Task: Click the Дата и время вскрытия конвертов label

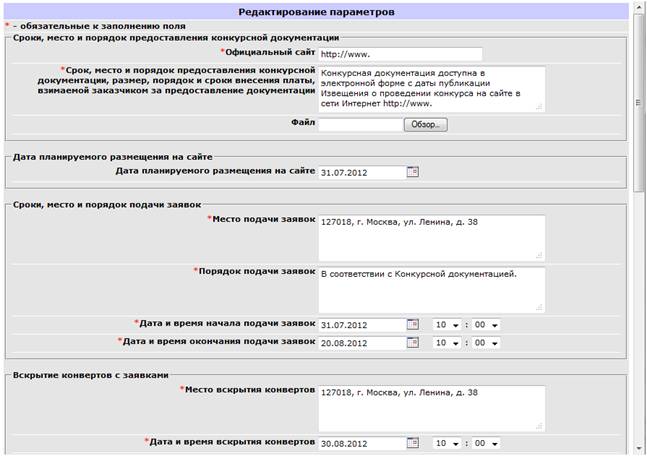Action: (232, 442)
